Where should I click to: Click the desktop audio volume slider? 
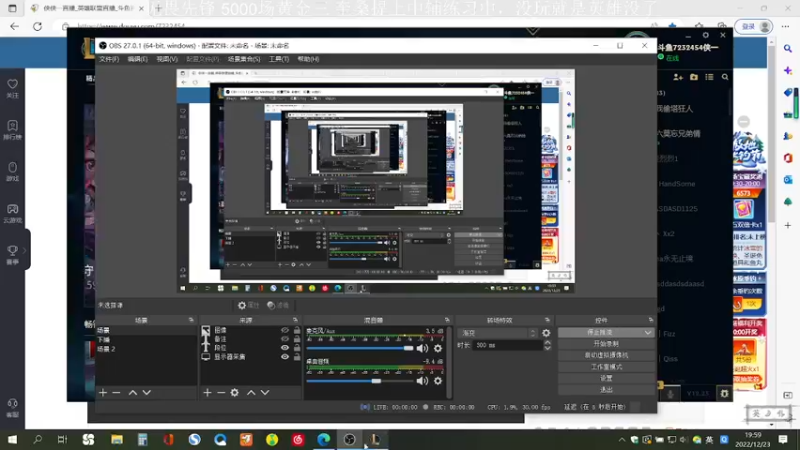(x=360, y=381)
